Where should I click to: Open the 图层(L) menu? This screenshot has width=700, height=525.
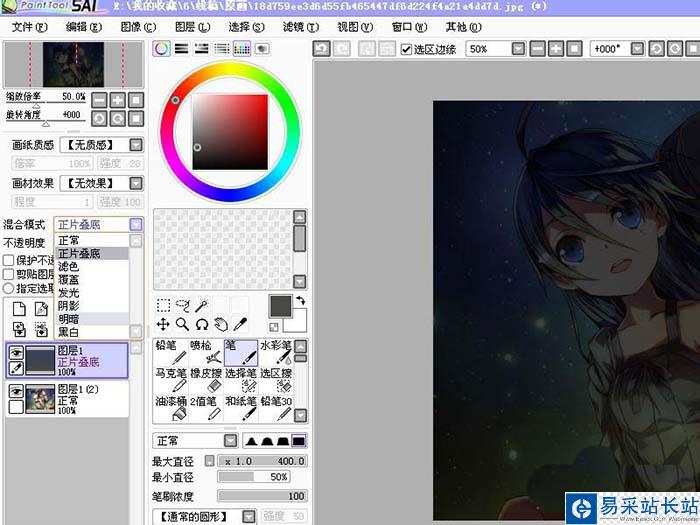(192, 27)
